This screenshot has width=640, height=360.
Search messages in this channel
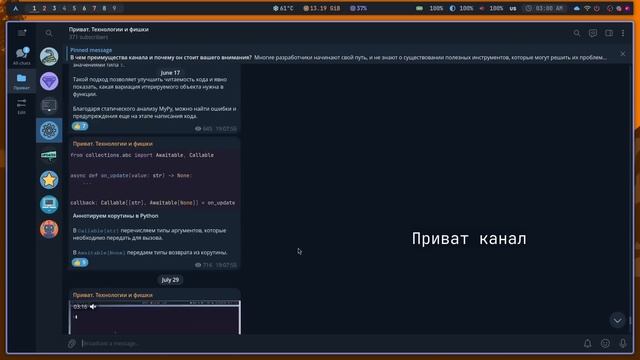(x=577, y=33)
